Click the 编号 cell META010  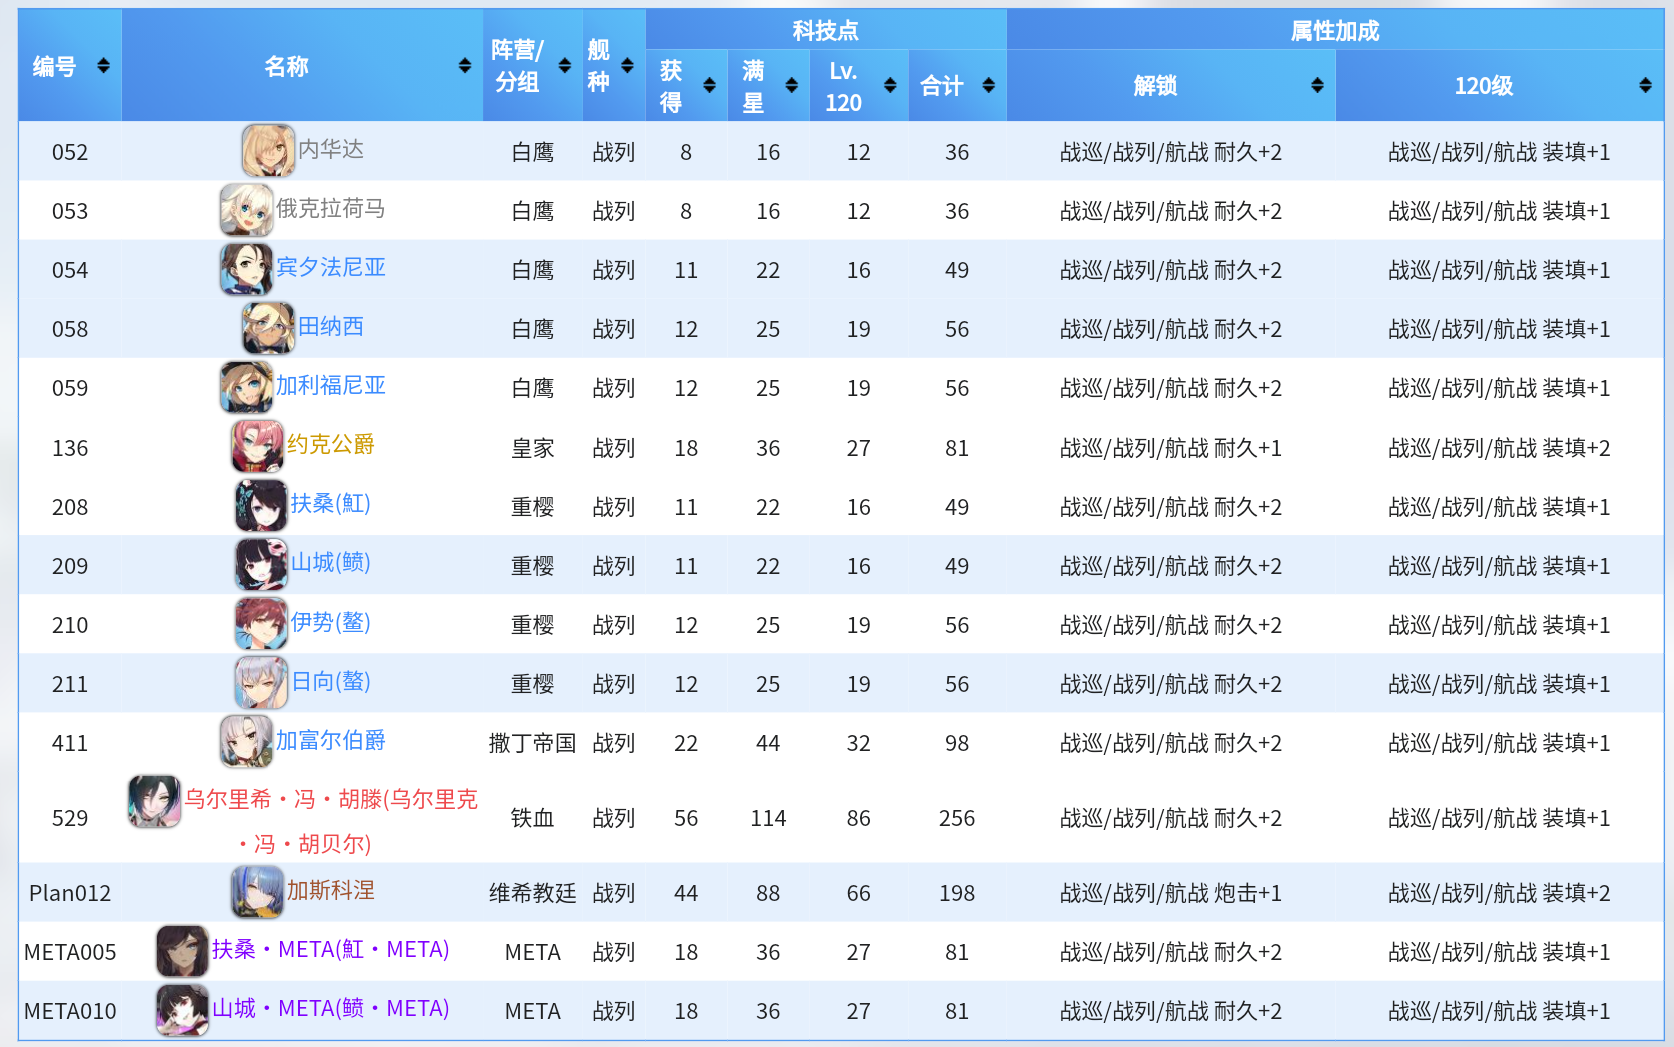[x=70, y=1011]
